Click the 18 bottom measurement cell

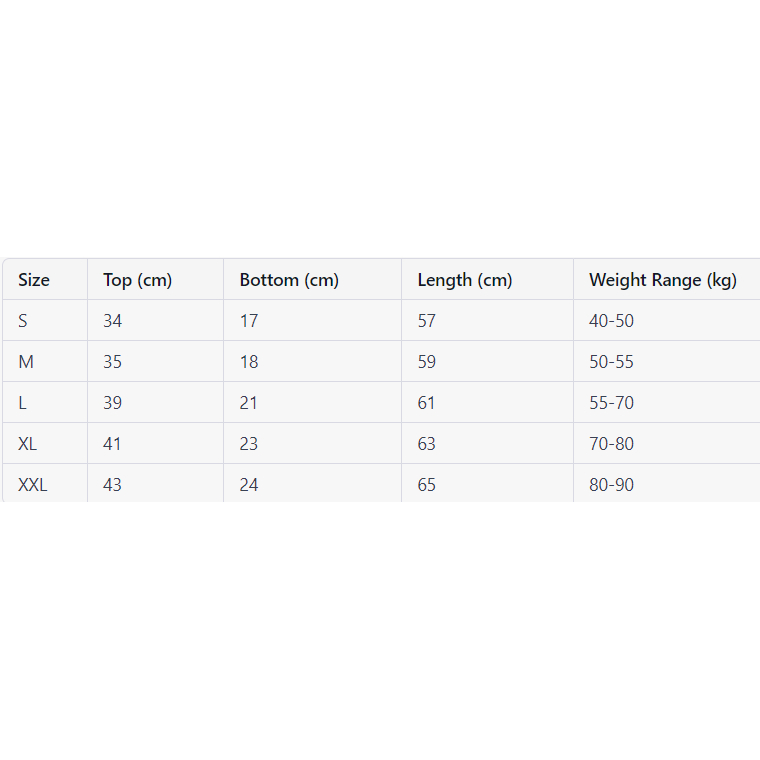point(249,362)
